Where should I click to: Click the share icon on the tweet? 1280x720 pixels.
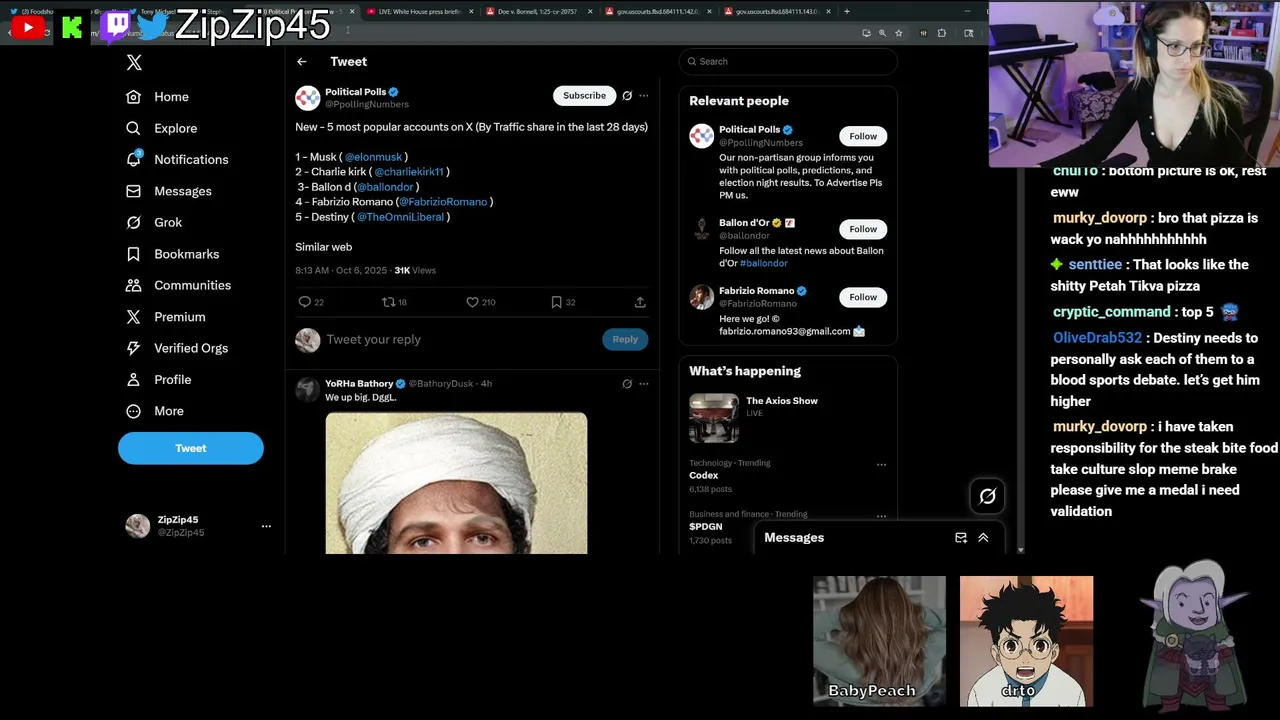click(x=640, y=302)
